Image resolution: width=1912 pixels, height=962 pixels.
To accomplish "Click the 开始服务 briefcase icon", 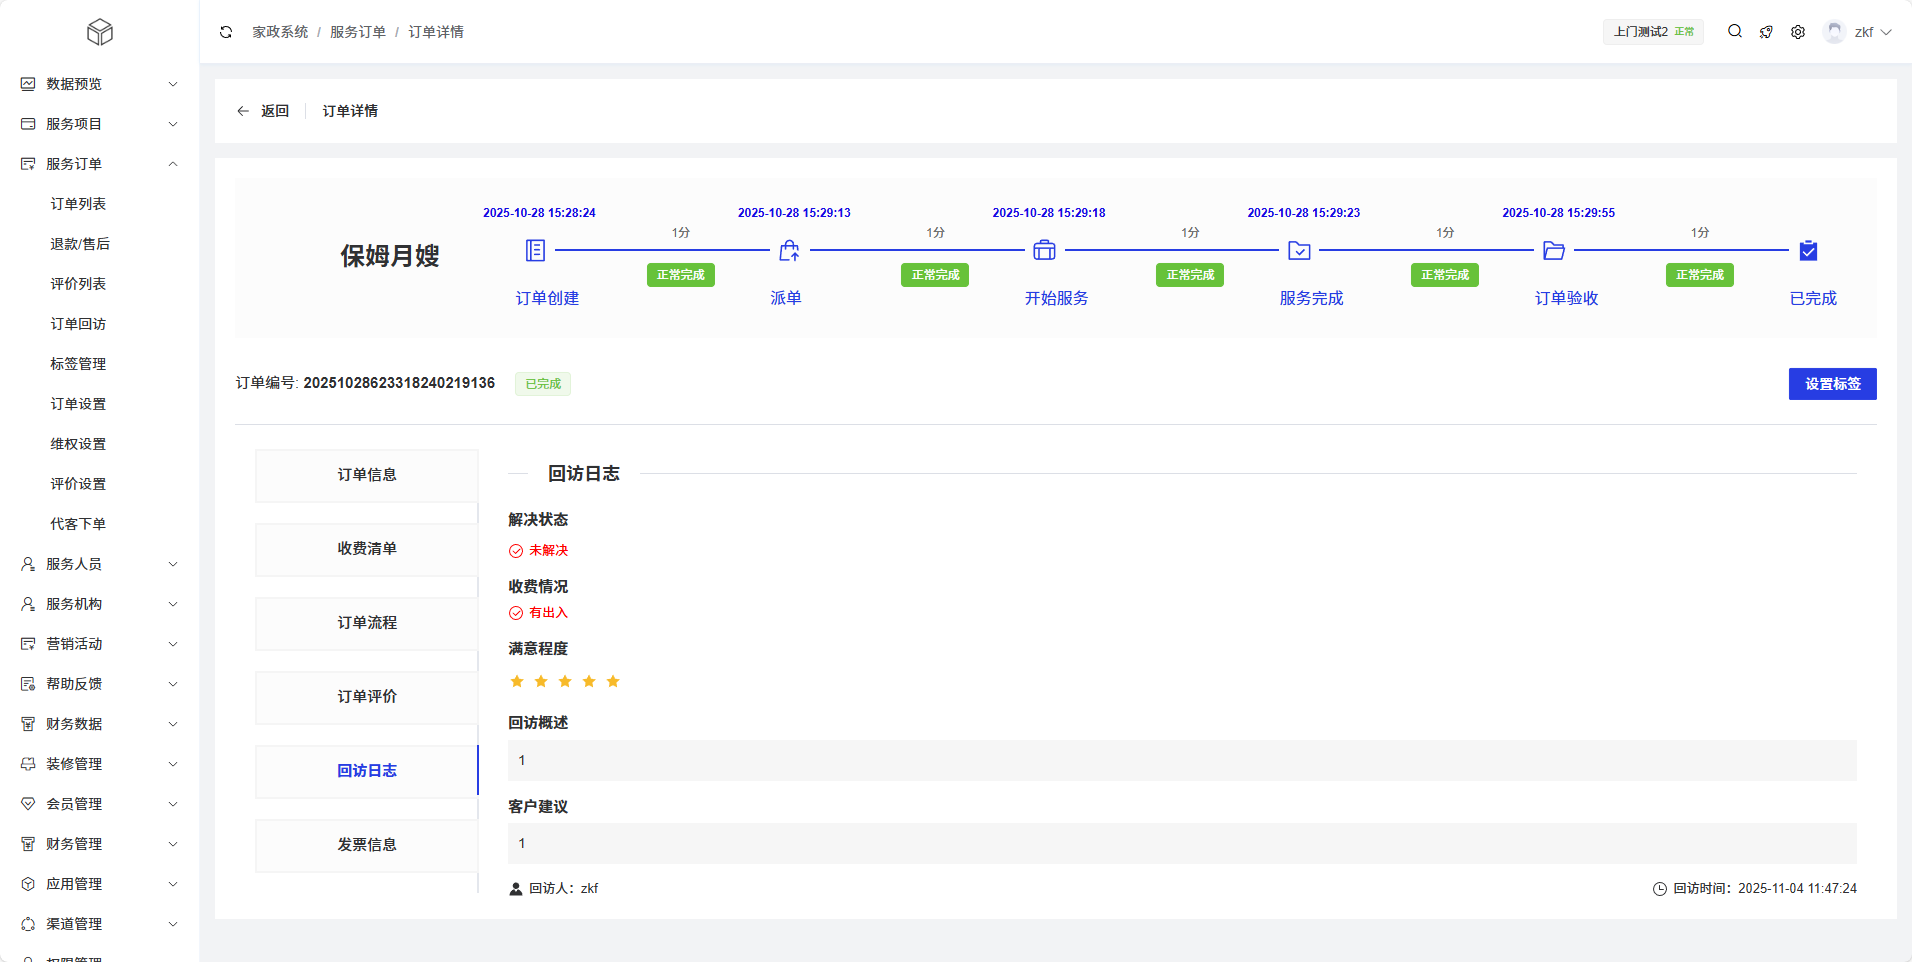I will [1044, 250].
